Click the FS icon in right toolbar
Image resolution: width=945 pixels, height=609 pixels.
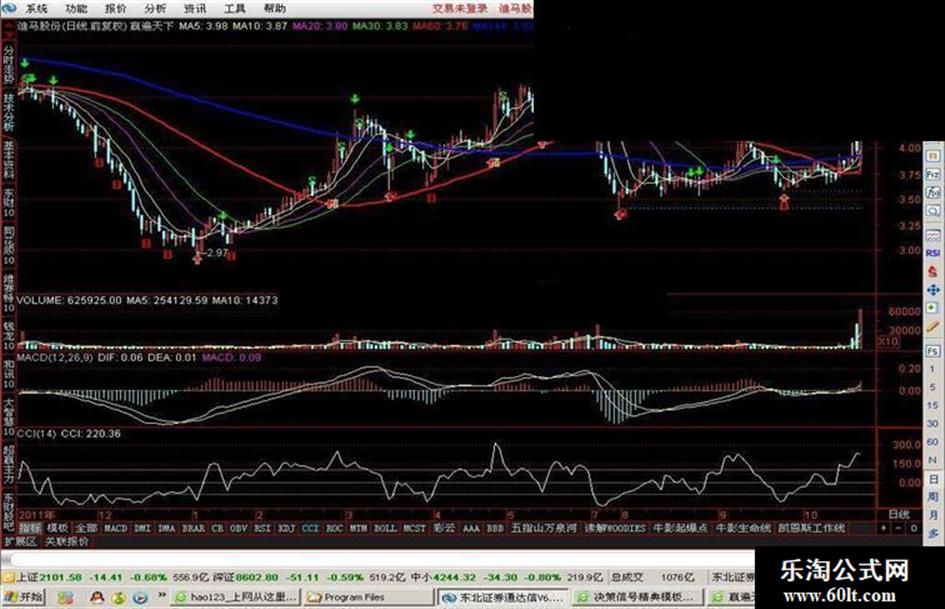(x=933, y=350)
